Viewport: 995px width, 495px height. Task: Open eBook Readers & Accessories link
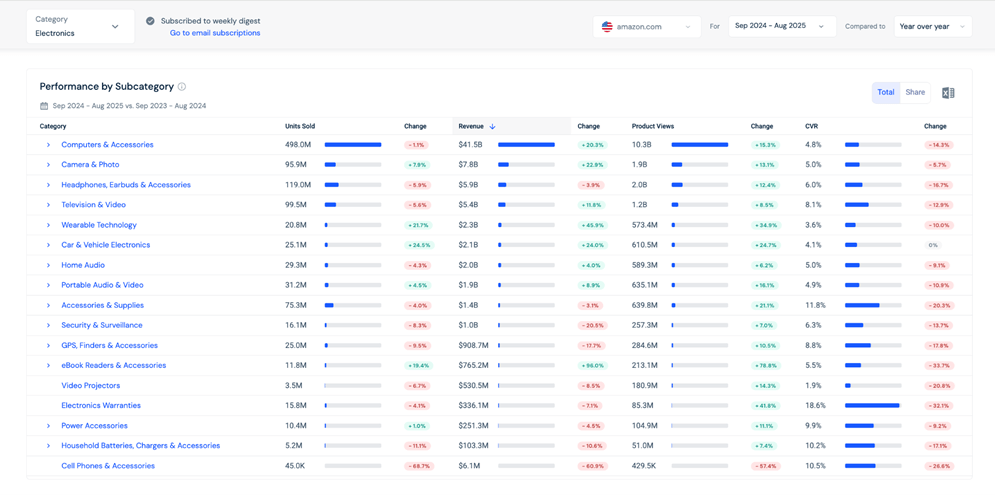tap(114, 366)
